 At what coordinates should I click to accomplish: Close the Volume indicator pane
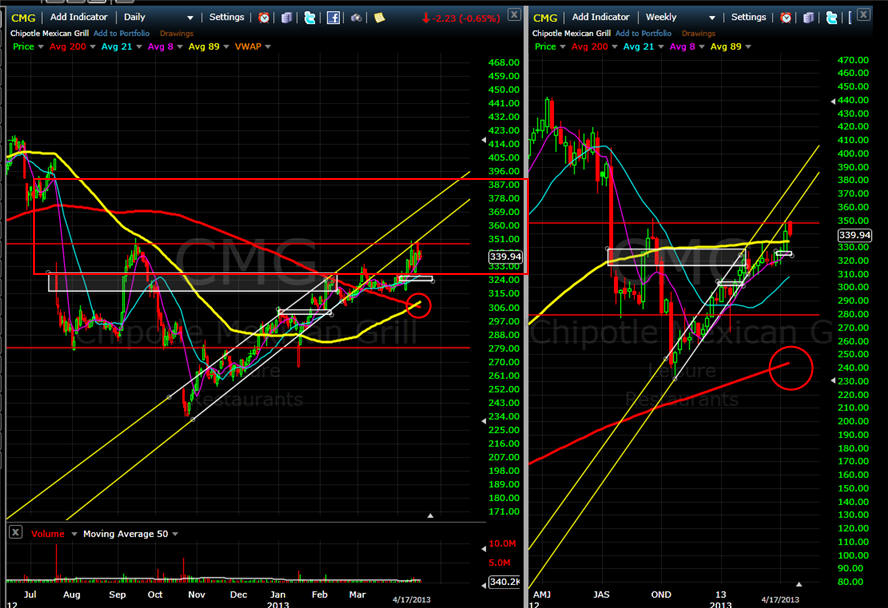tap(16, 533)
